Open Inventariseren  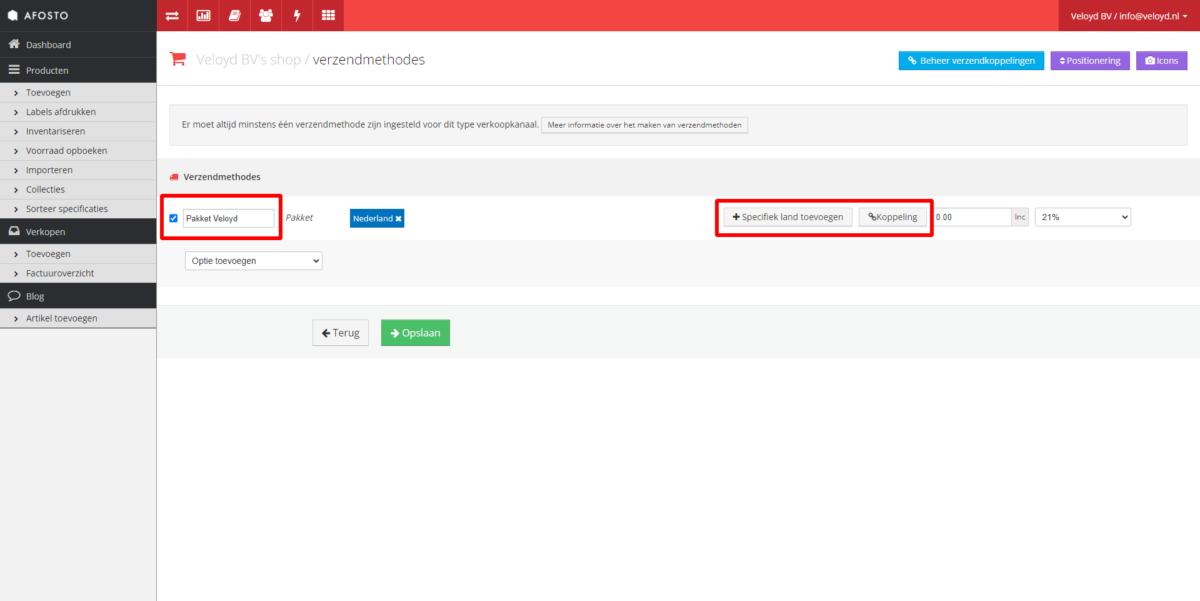[x=78, y=131]
